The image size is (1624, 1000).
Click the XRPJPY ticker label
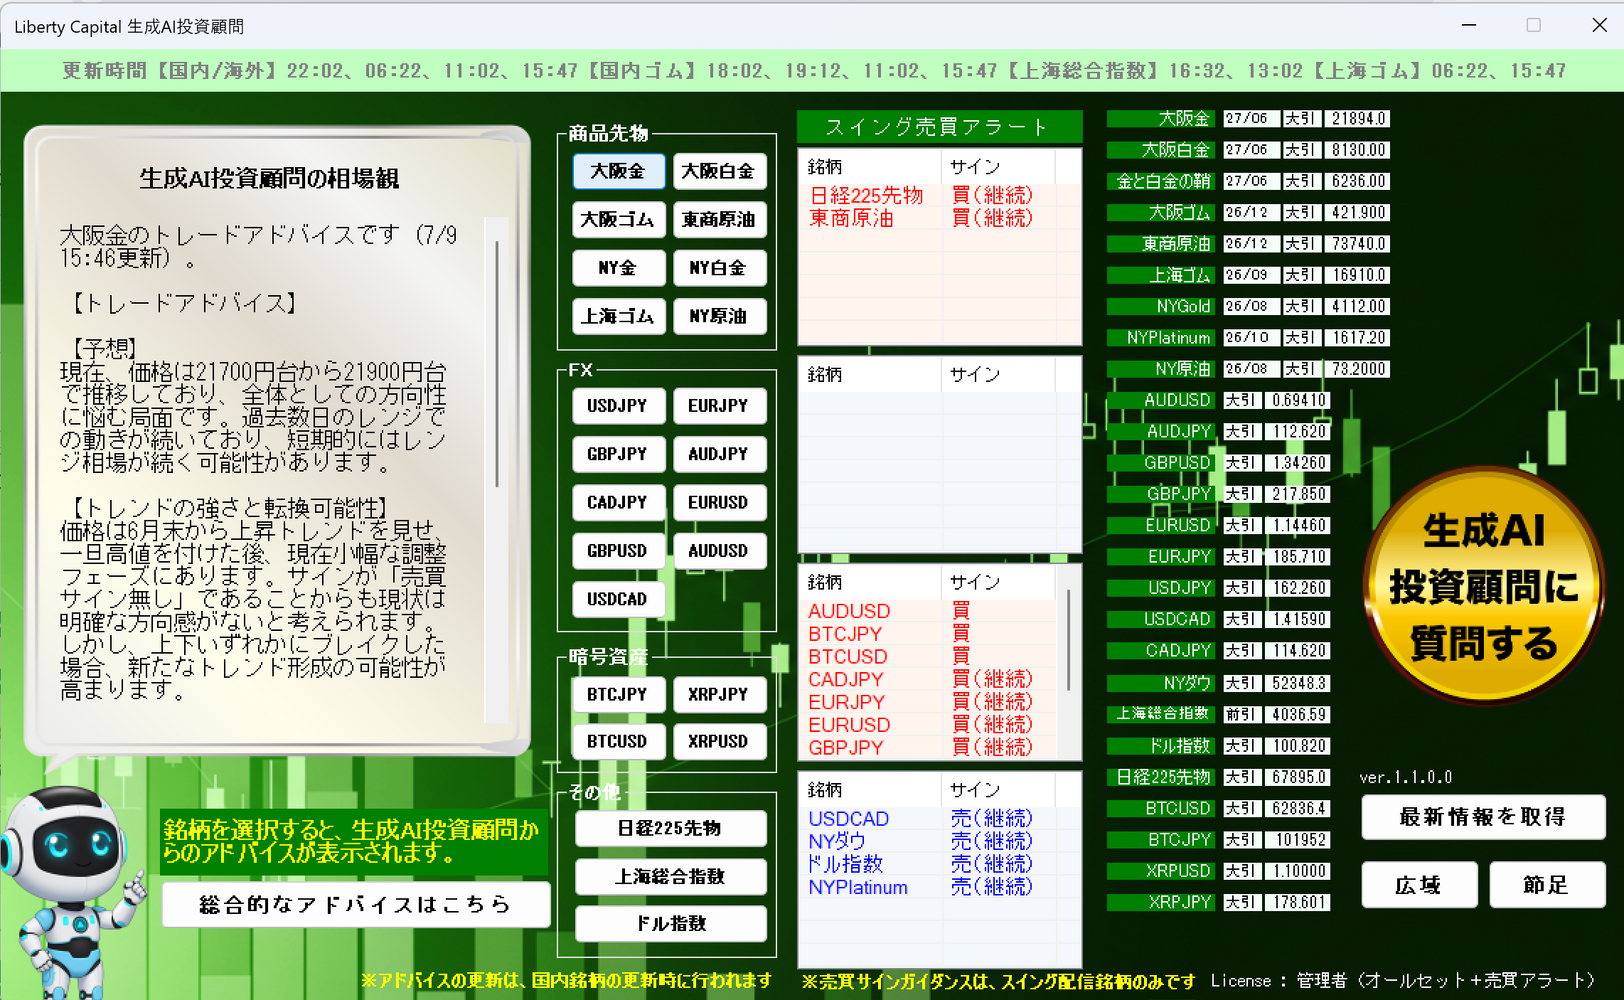pos(1161,902)
